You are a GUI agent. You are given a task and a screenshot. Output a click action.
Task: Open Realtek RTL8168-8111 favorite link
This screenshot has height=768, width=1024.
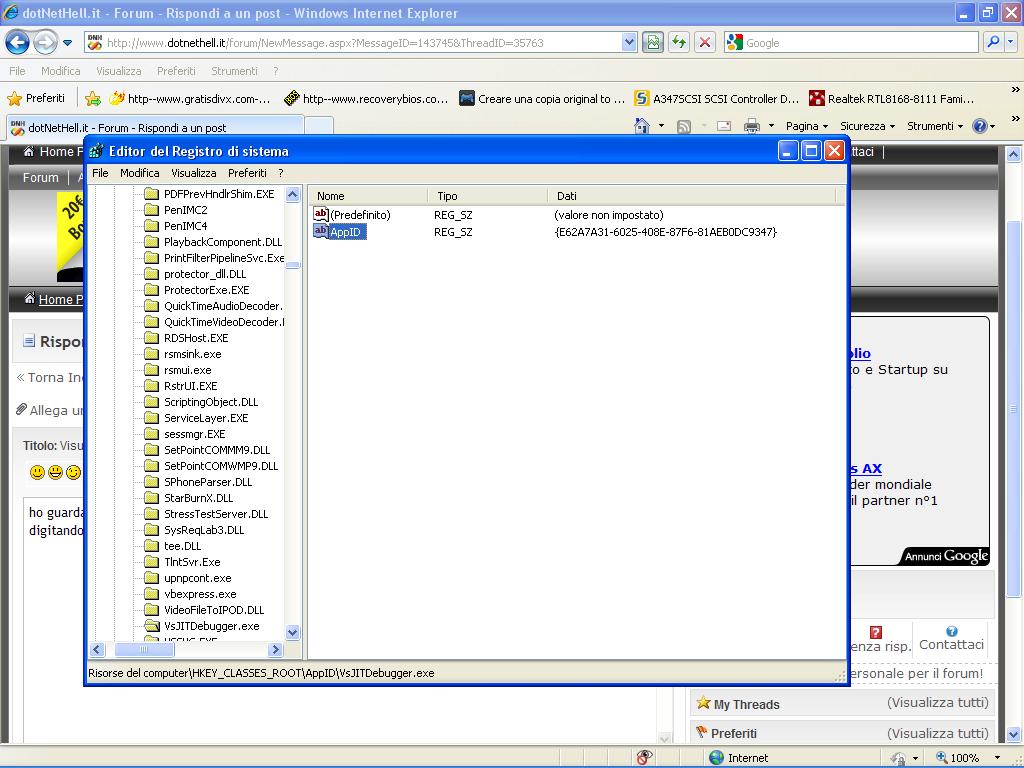click(892, 99)
